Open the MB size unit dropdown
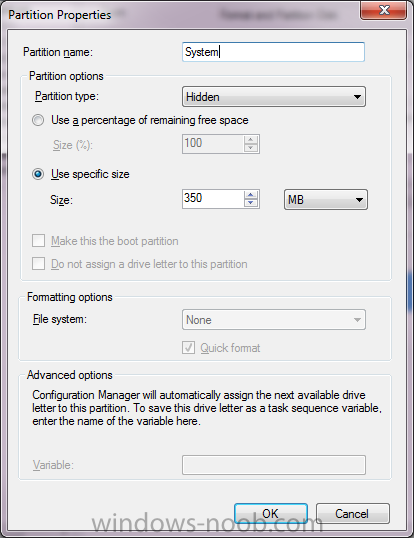The width and height of the screenshot is (414, 538). point(326,199)
